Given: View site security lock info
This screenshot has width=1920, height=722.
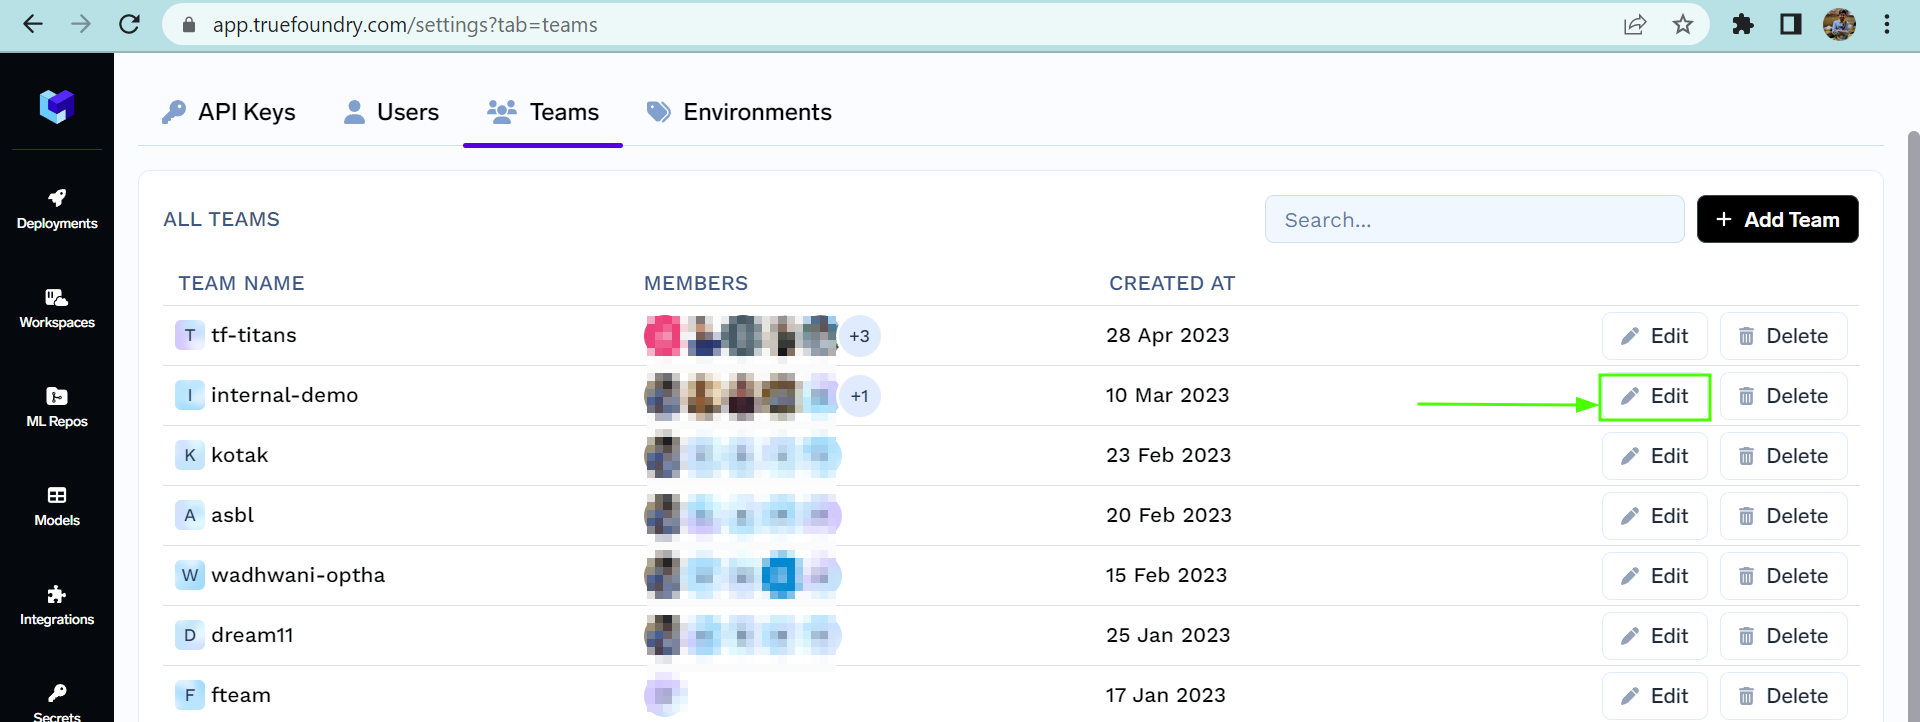Looking at the screenshot, I should [188, 24].
